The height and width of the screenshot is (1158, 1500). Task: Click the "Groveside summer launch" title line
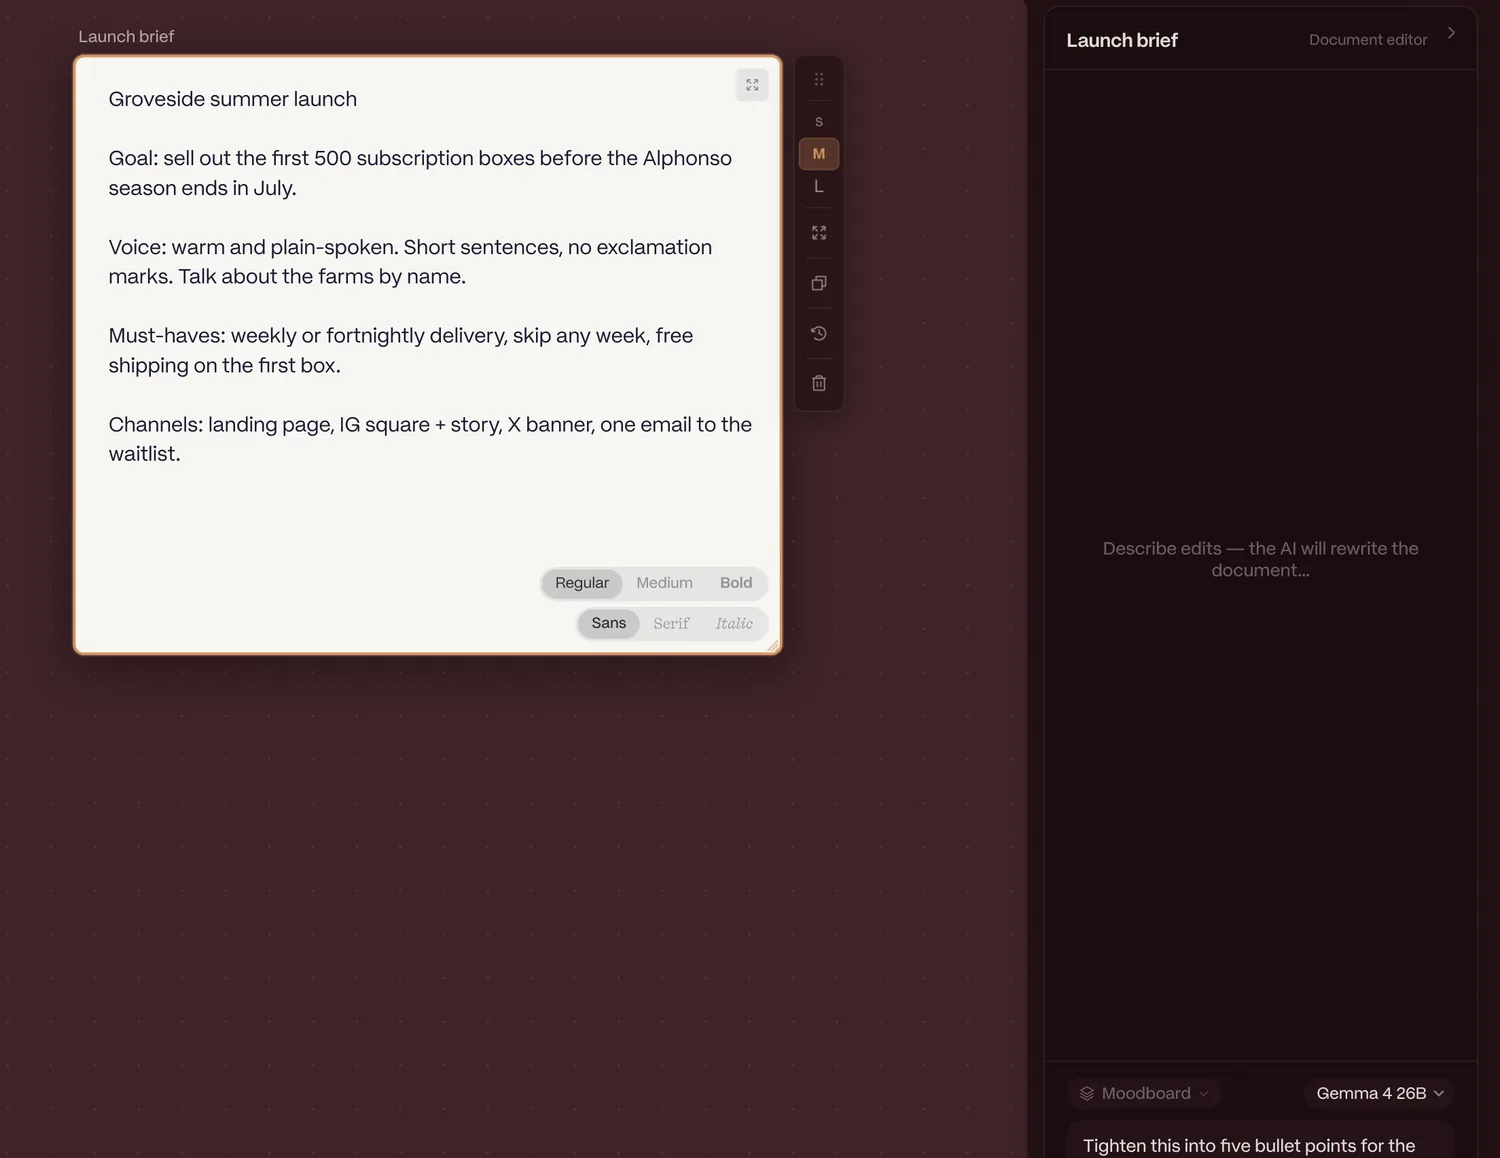pyautogui.click(x=232, y=99)
